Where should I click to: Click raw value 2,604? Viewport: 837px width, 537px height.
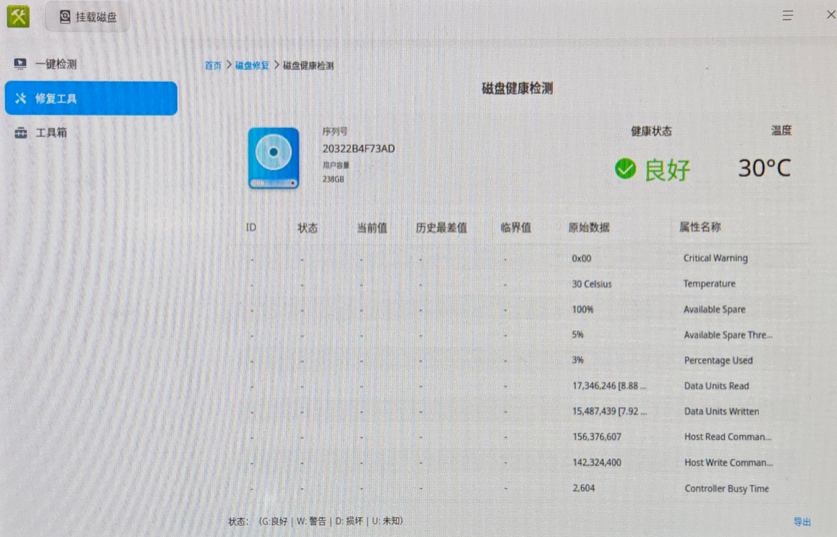[x=583, y=488]
